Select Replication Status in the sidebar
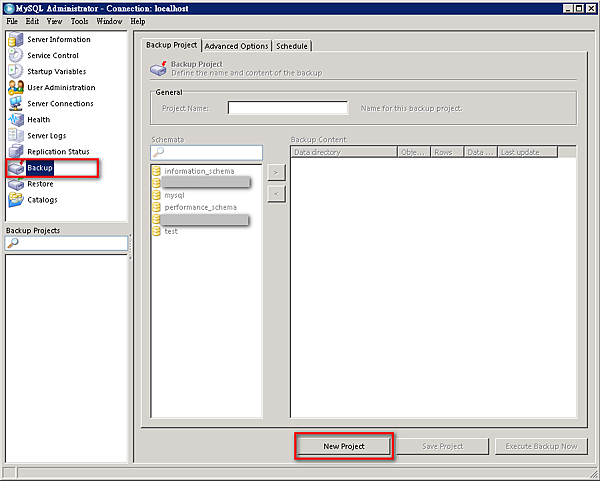600x481 pixels. [x=58, y=152]
